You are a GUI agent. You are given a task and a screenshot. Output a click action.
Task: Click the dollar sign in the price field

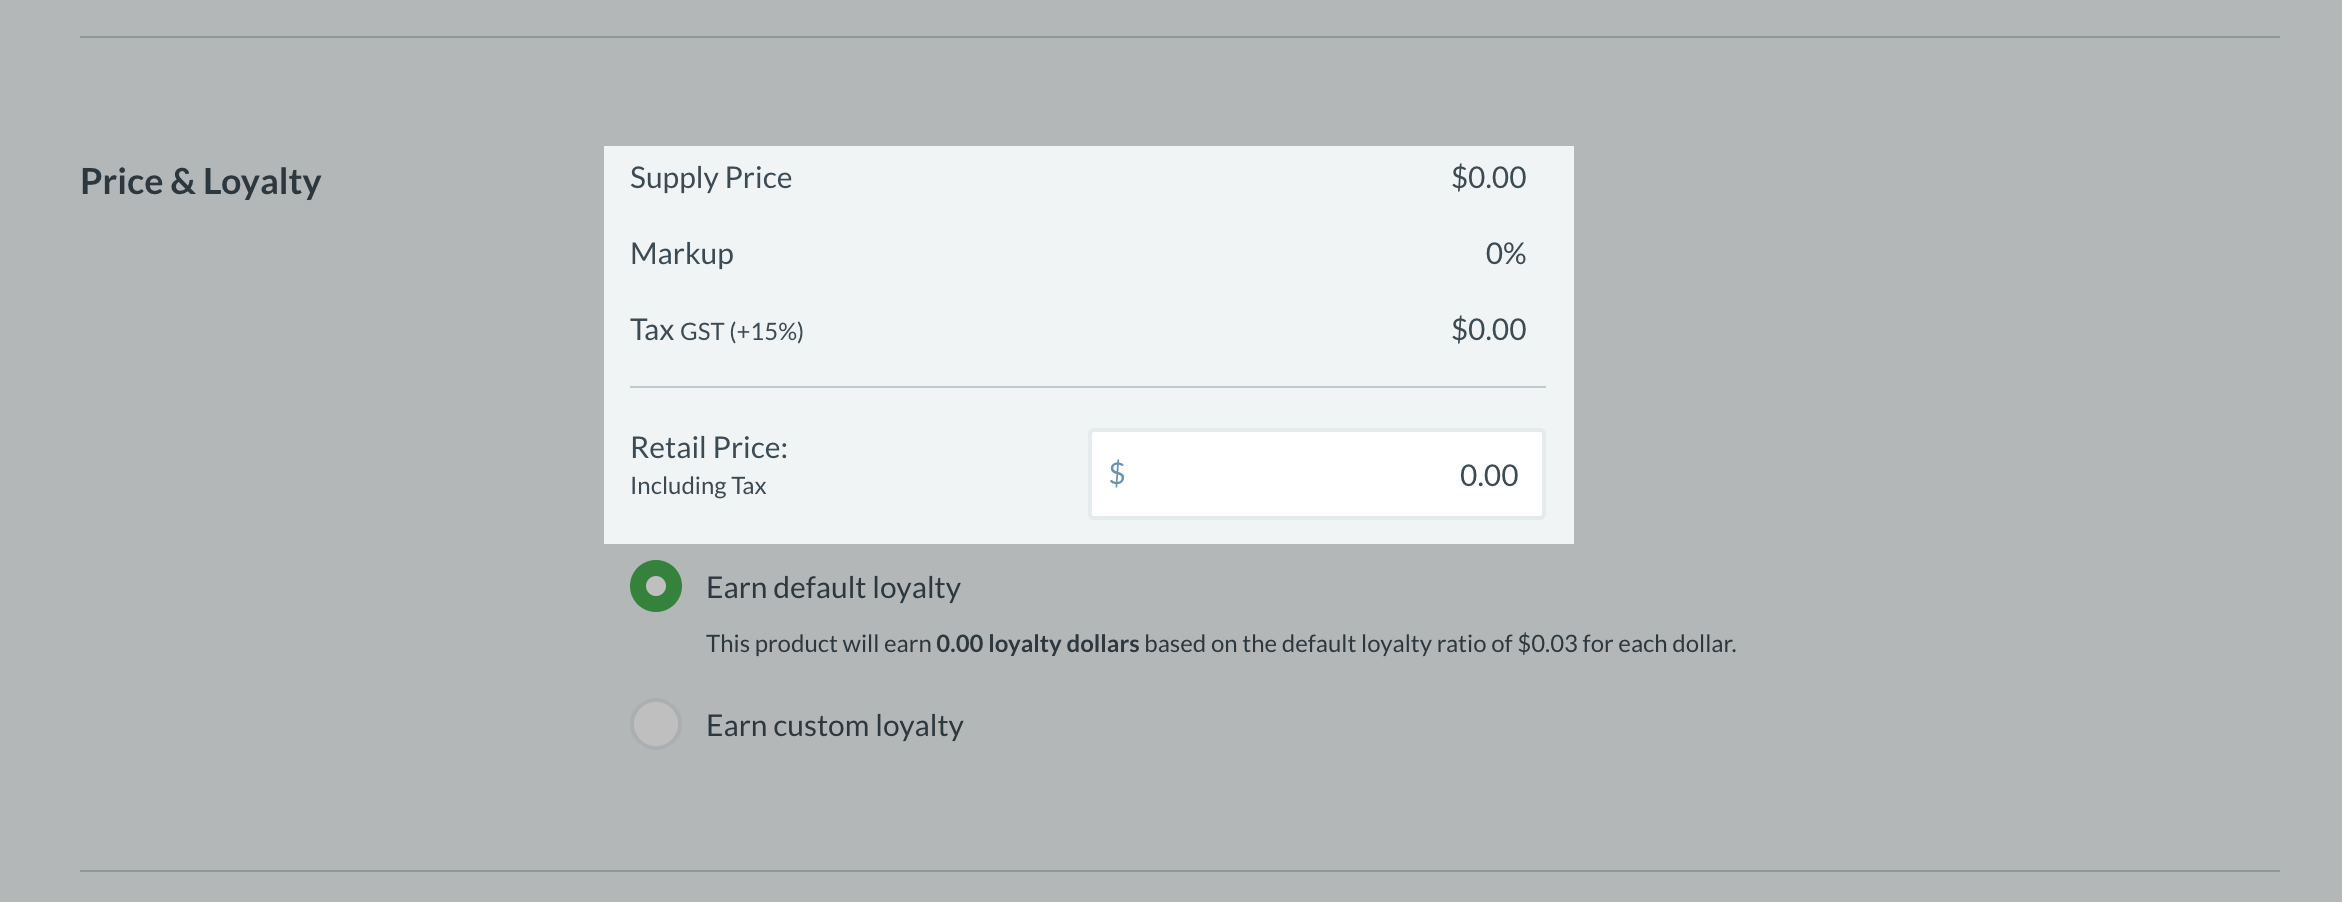coord(1117,473)
